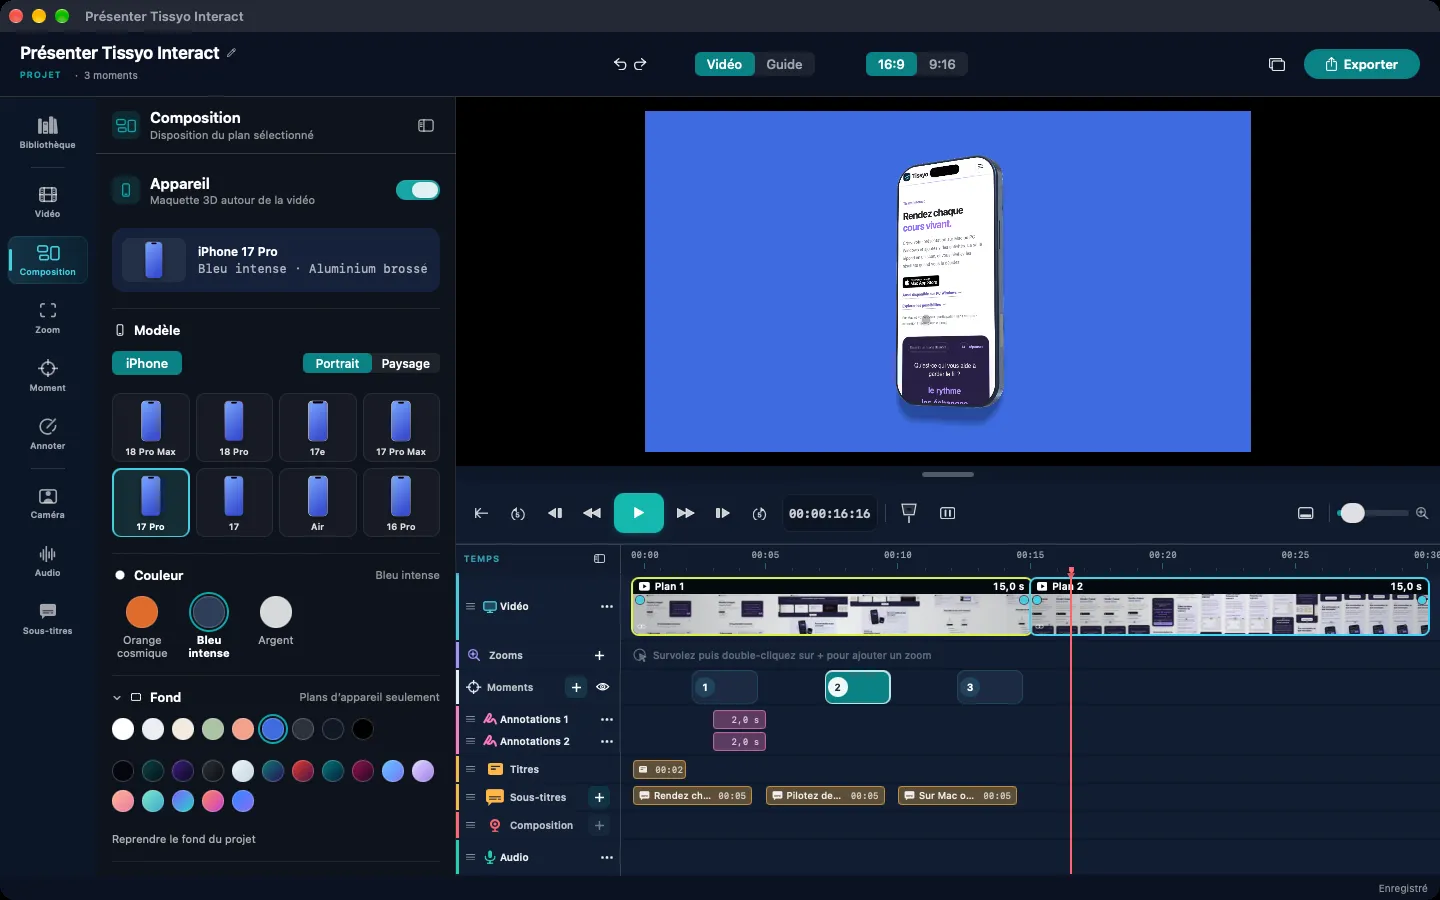
Task: Jump to start of timeline
Action: click(x=481, y=513)
